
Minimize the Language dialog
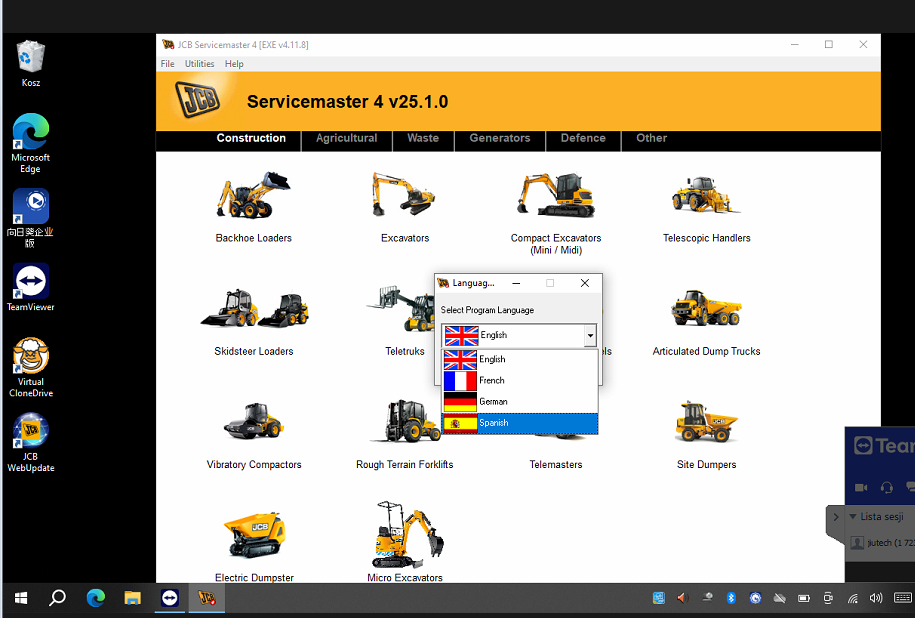pyautogui.click(x=516, y=283)
